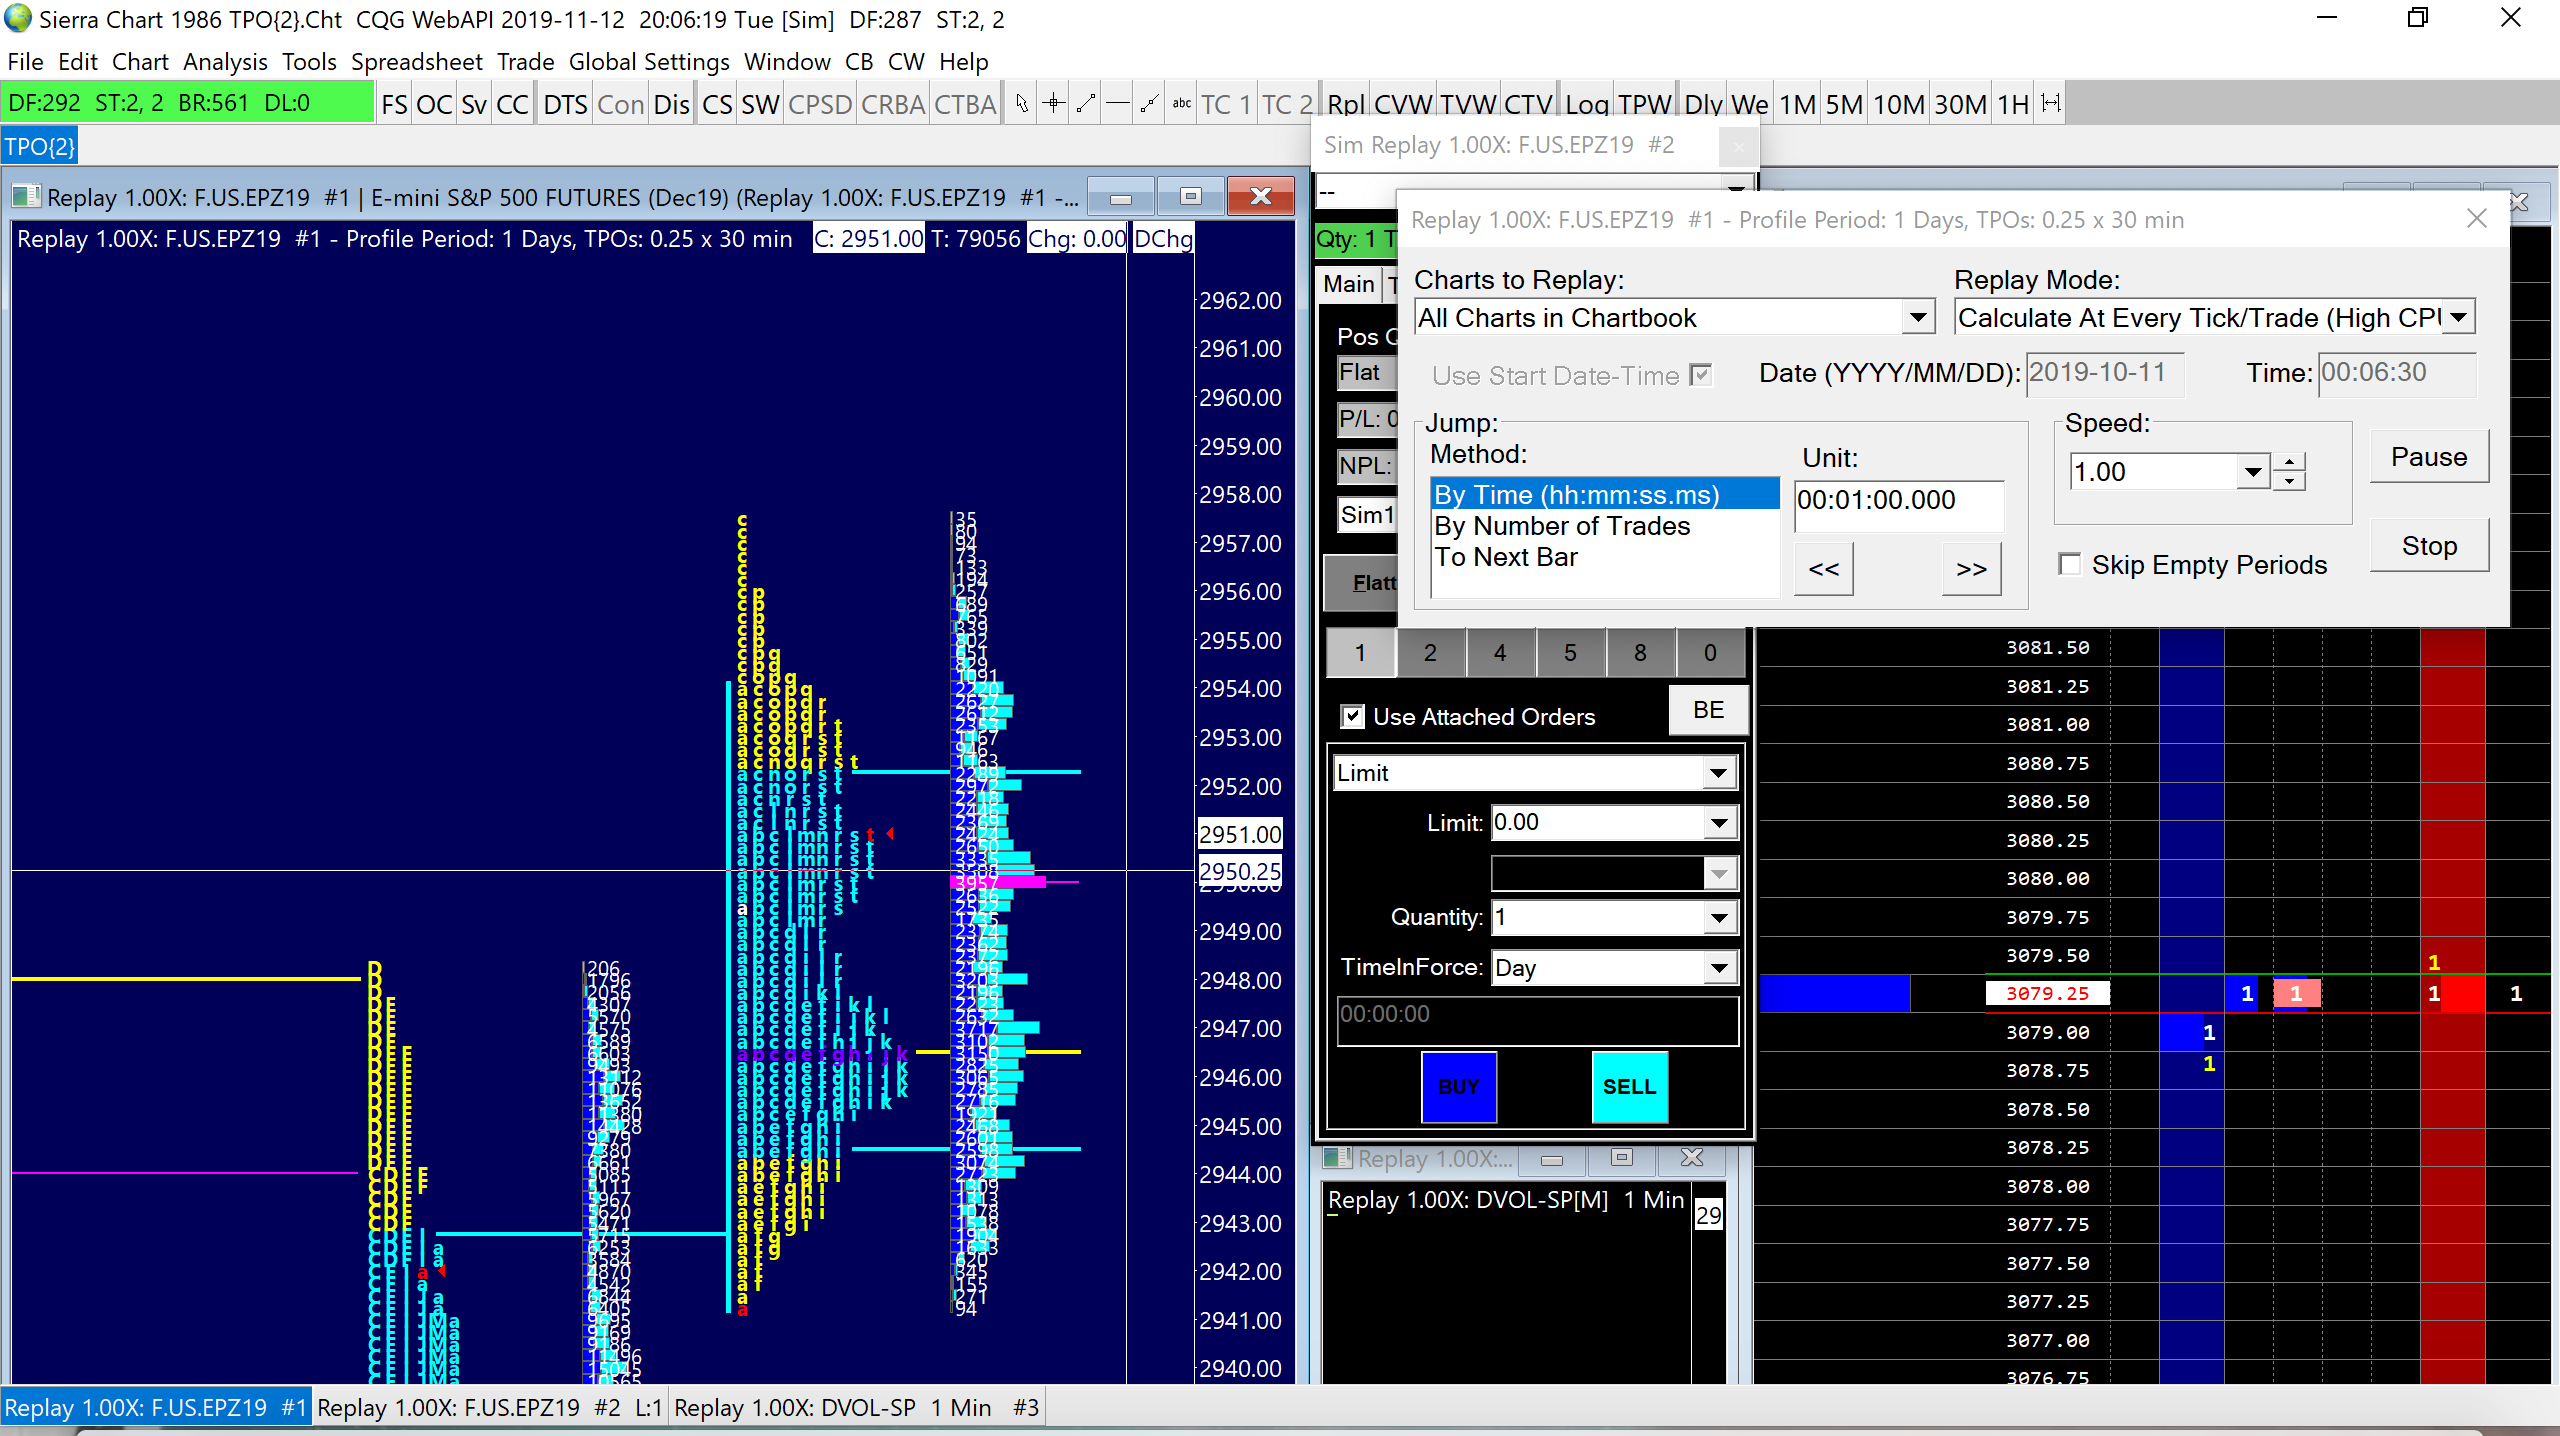
Task: Activate the chart values crosshair tool
Action: tap(1053, 104)
